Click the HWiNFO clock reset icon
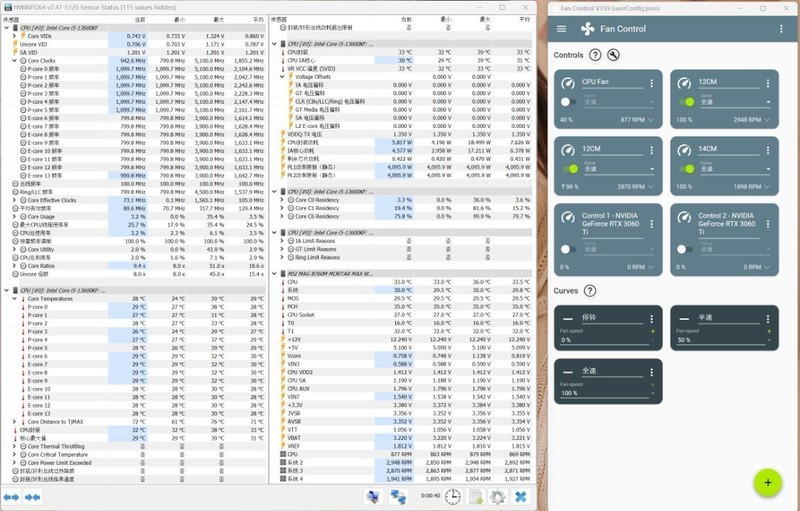800x511 pixels. click(x=452, y=497)
